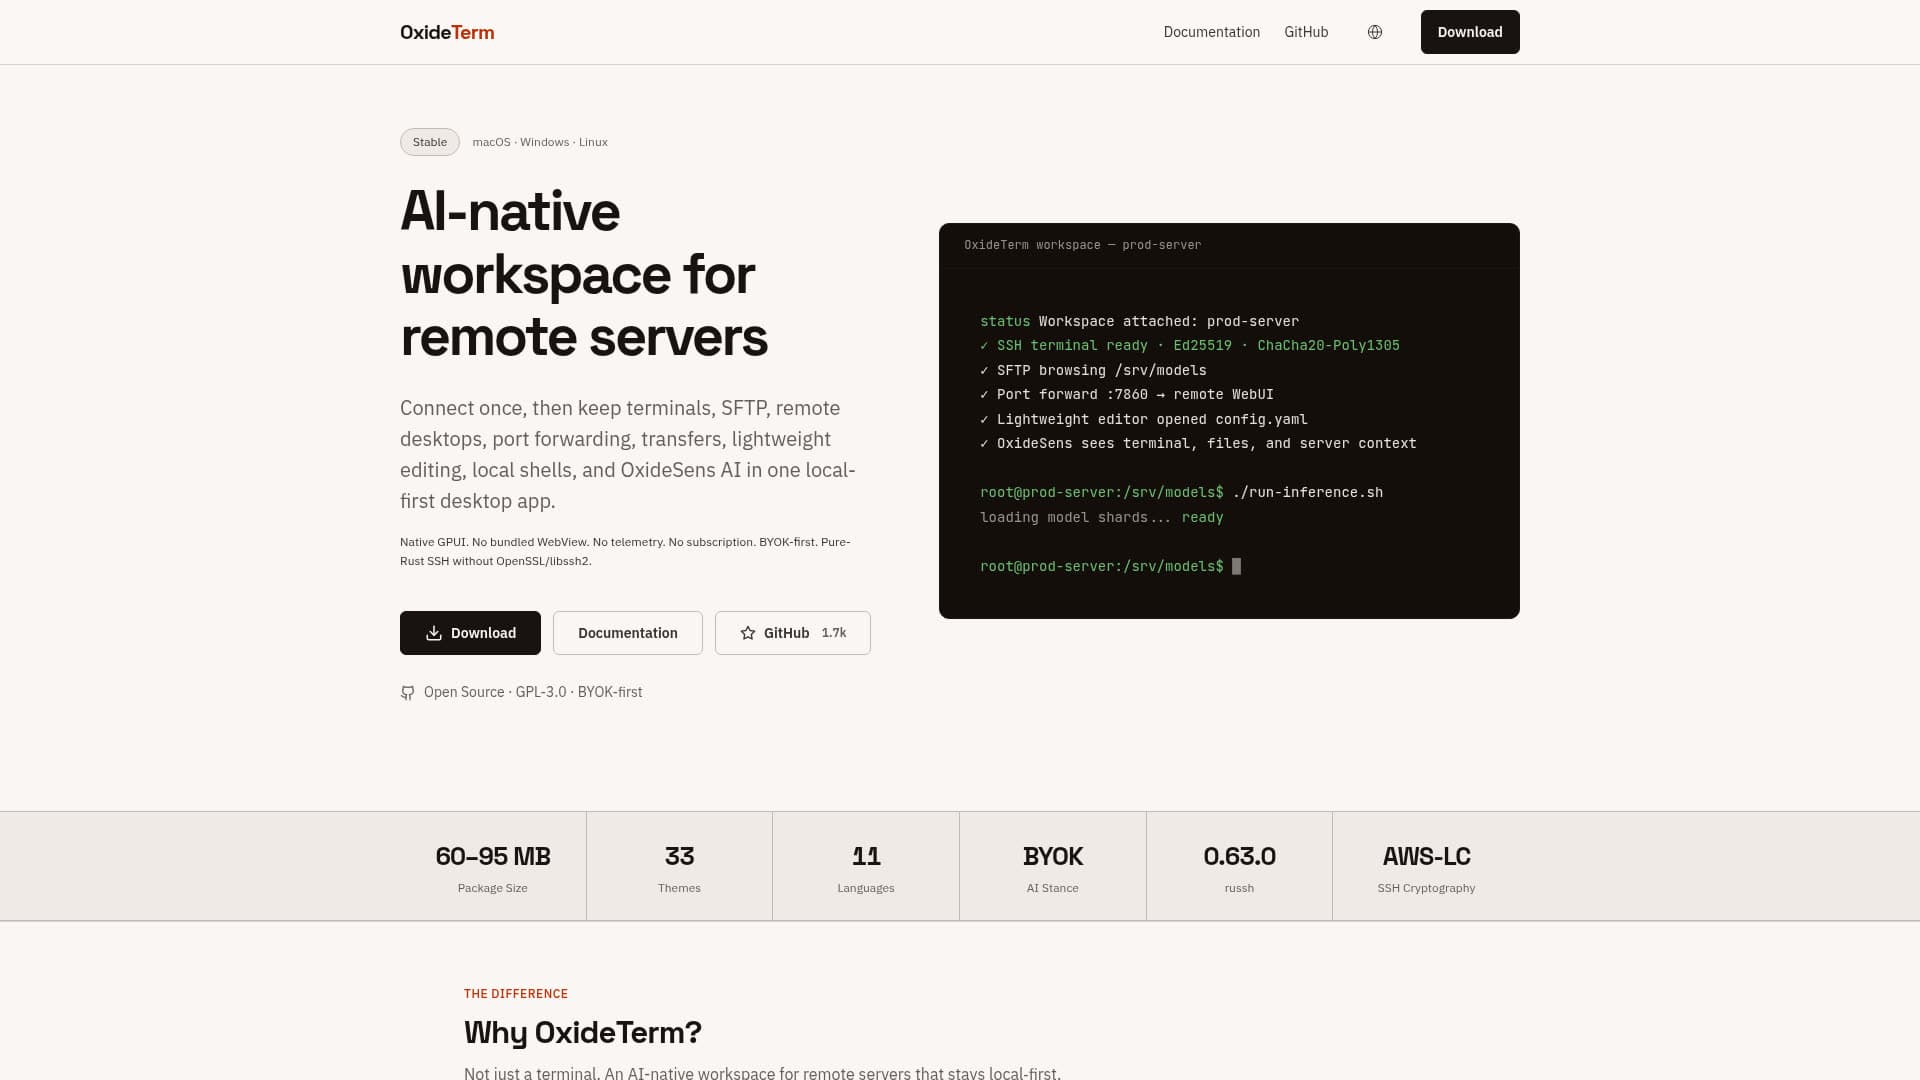The height and width of the screenshot is (1080, 1920).
Task: Click the Stable badge
Action: [430, 142]
